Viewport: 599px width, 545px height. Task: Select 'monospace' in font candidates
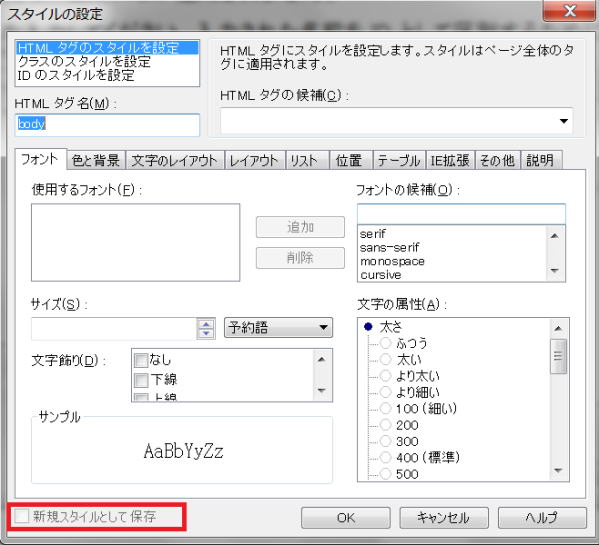coord(453,261)
